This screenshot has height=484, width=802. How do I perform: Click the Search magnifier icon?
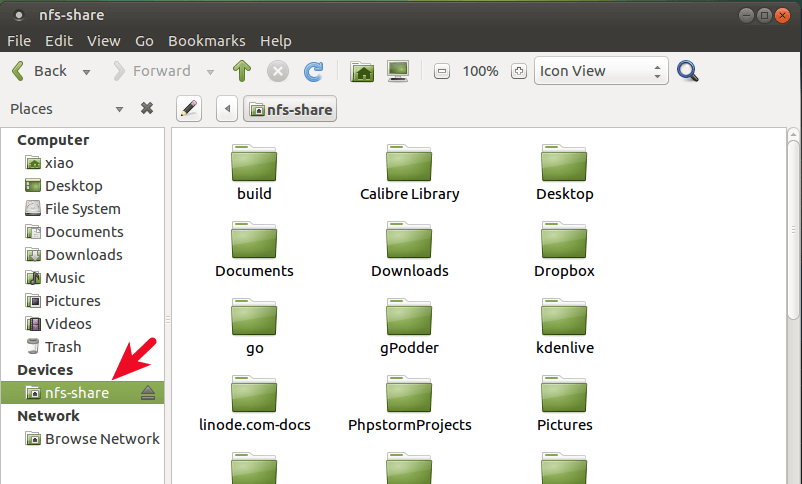(x=687, y=71)
